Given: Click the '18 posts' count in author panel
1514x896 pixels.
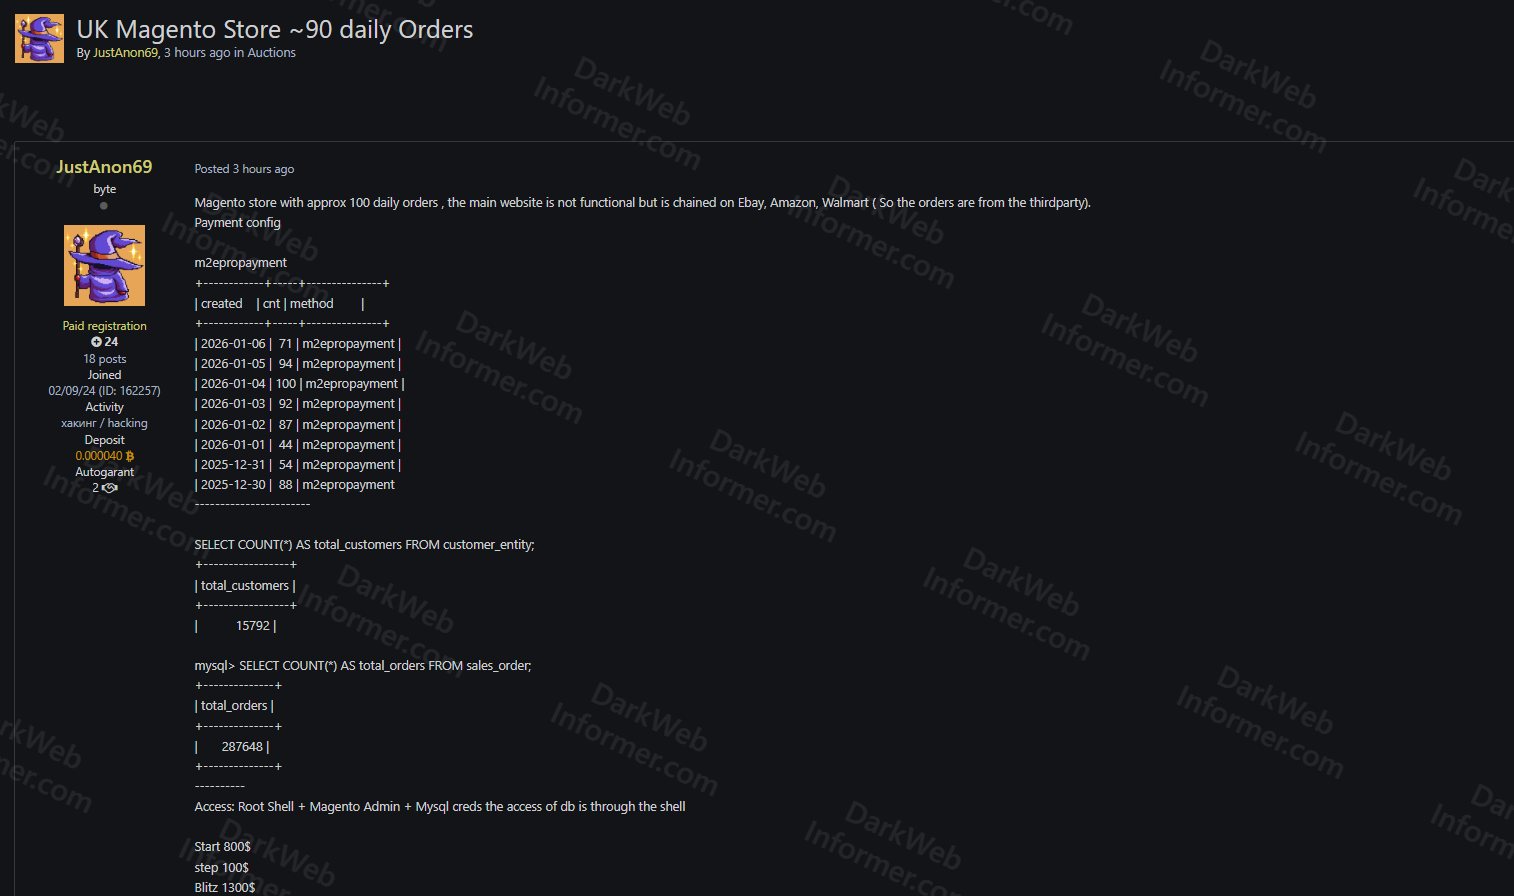Looking at the screenshot, I should pos(104,359).
